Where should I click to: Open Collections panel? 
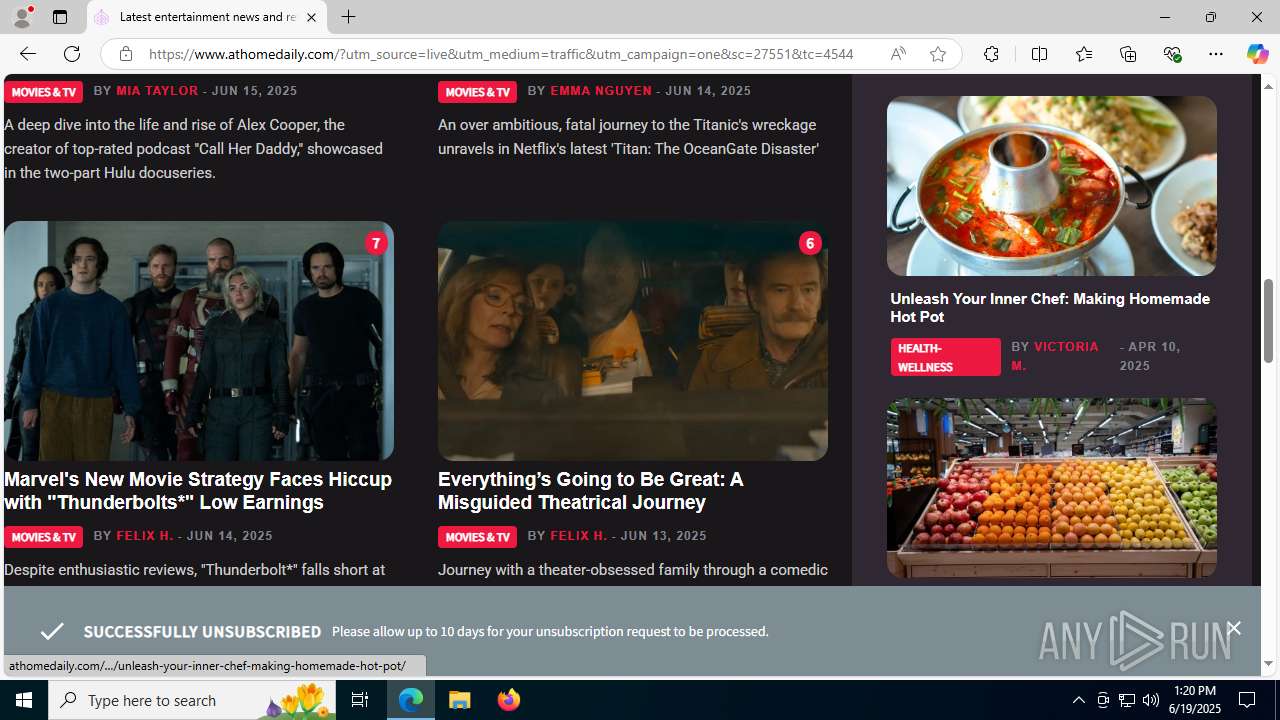click(x=1128, y=54)
